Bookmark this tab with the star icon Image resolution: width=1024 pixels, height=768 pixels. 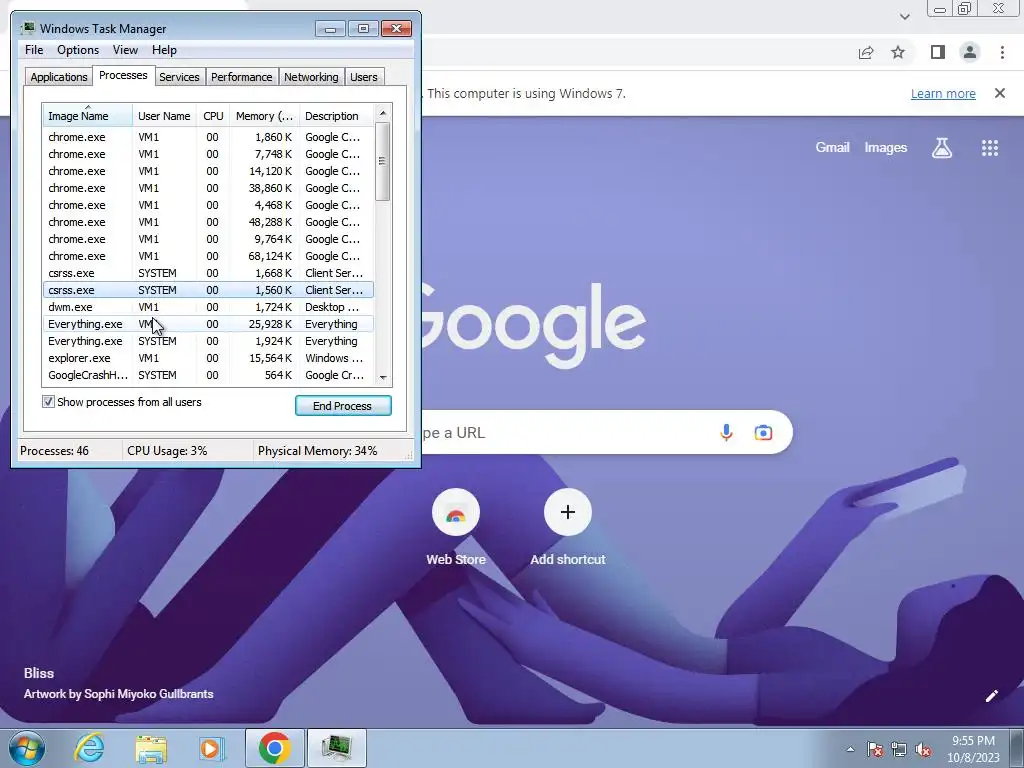[898, 52]
